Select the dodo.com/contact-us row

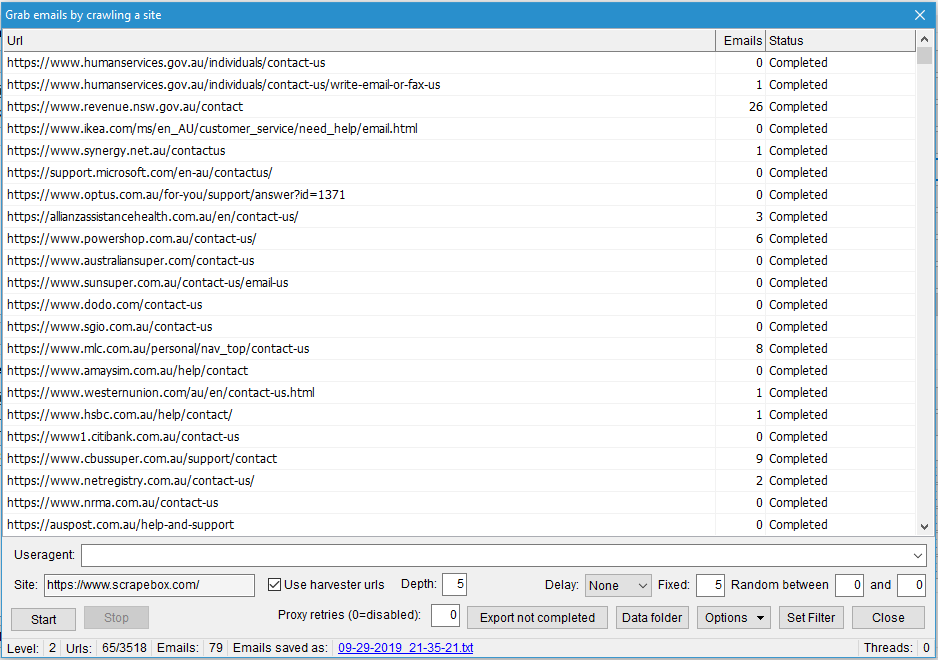coord(459,305)
